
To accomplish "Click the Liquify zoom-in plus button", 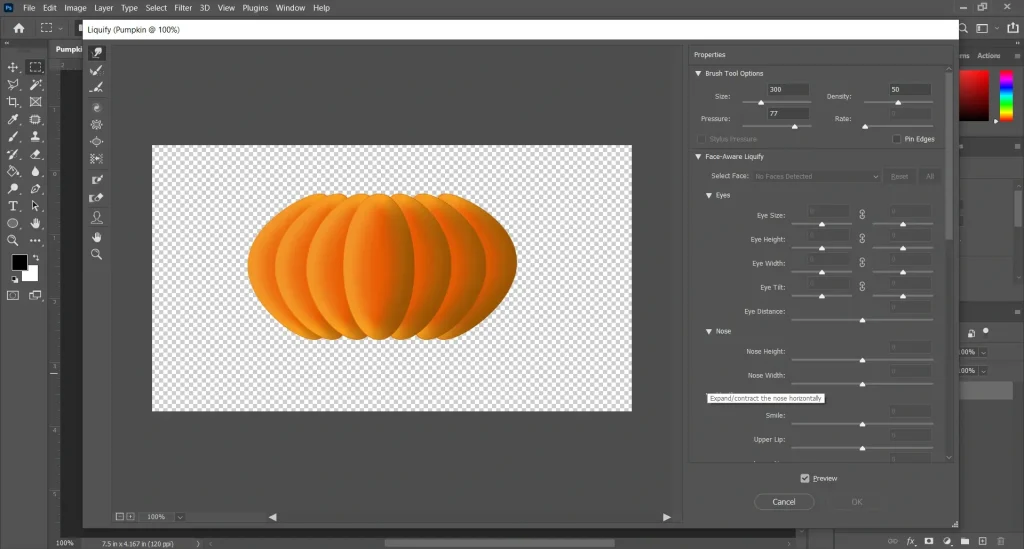I will click(x=131, y=516).
